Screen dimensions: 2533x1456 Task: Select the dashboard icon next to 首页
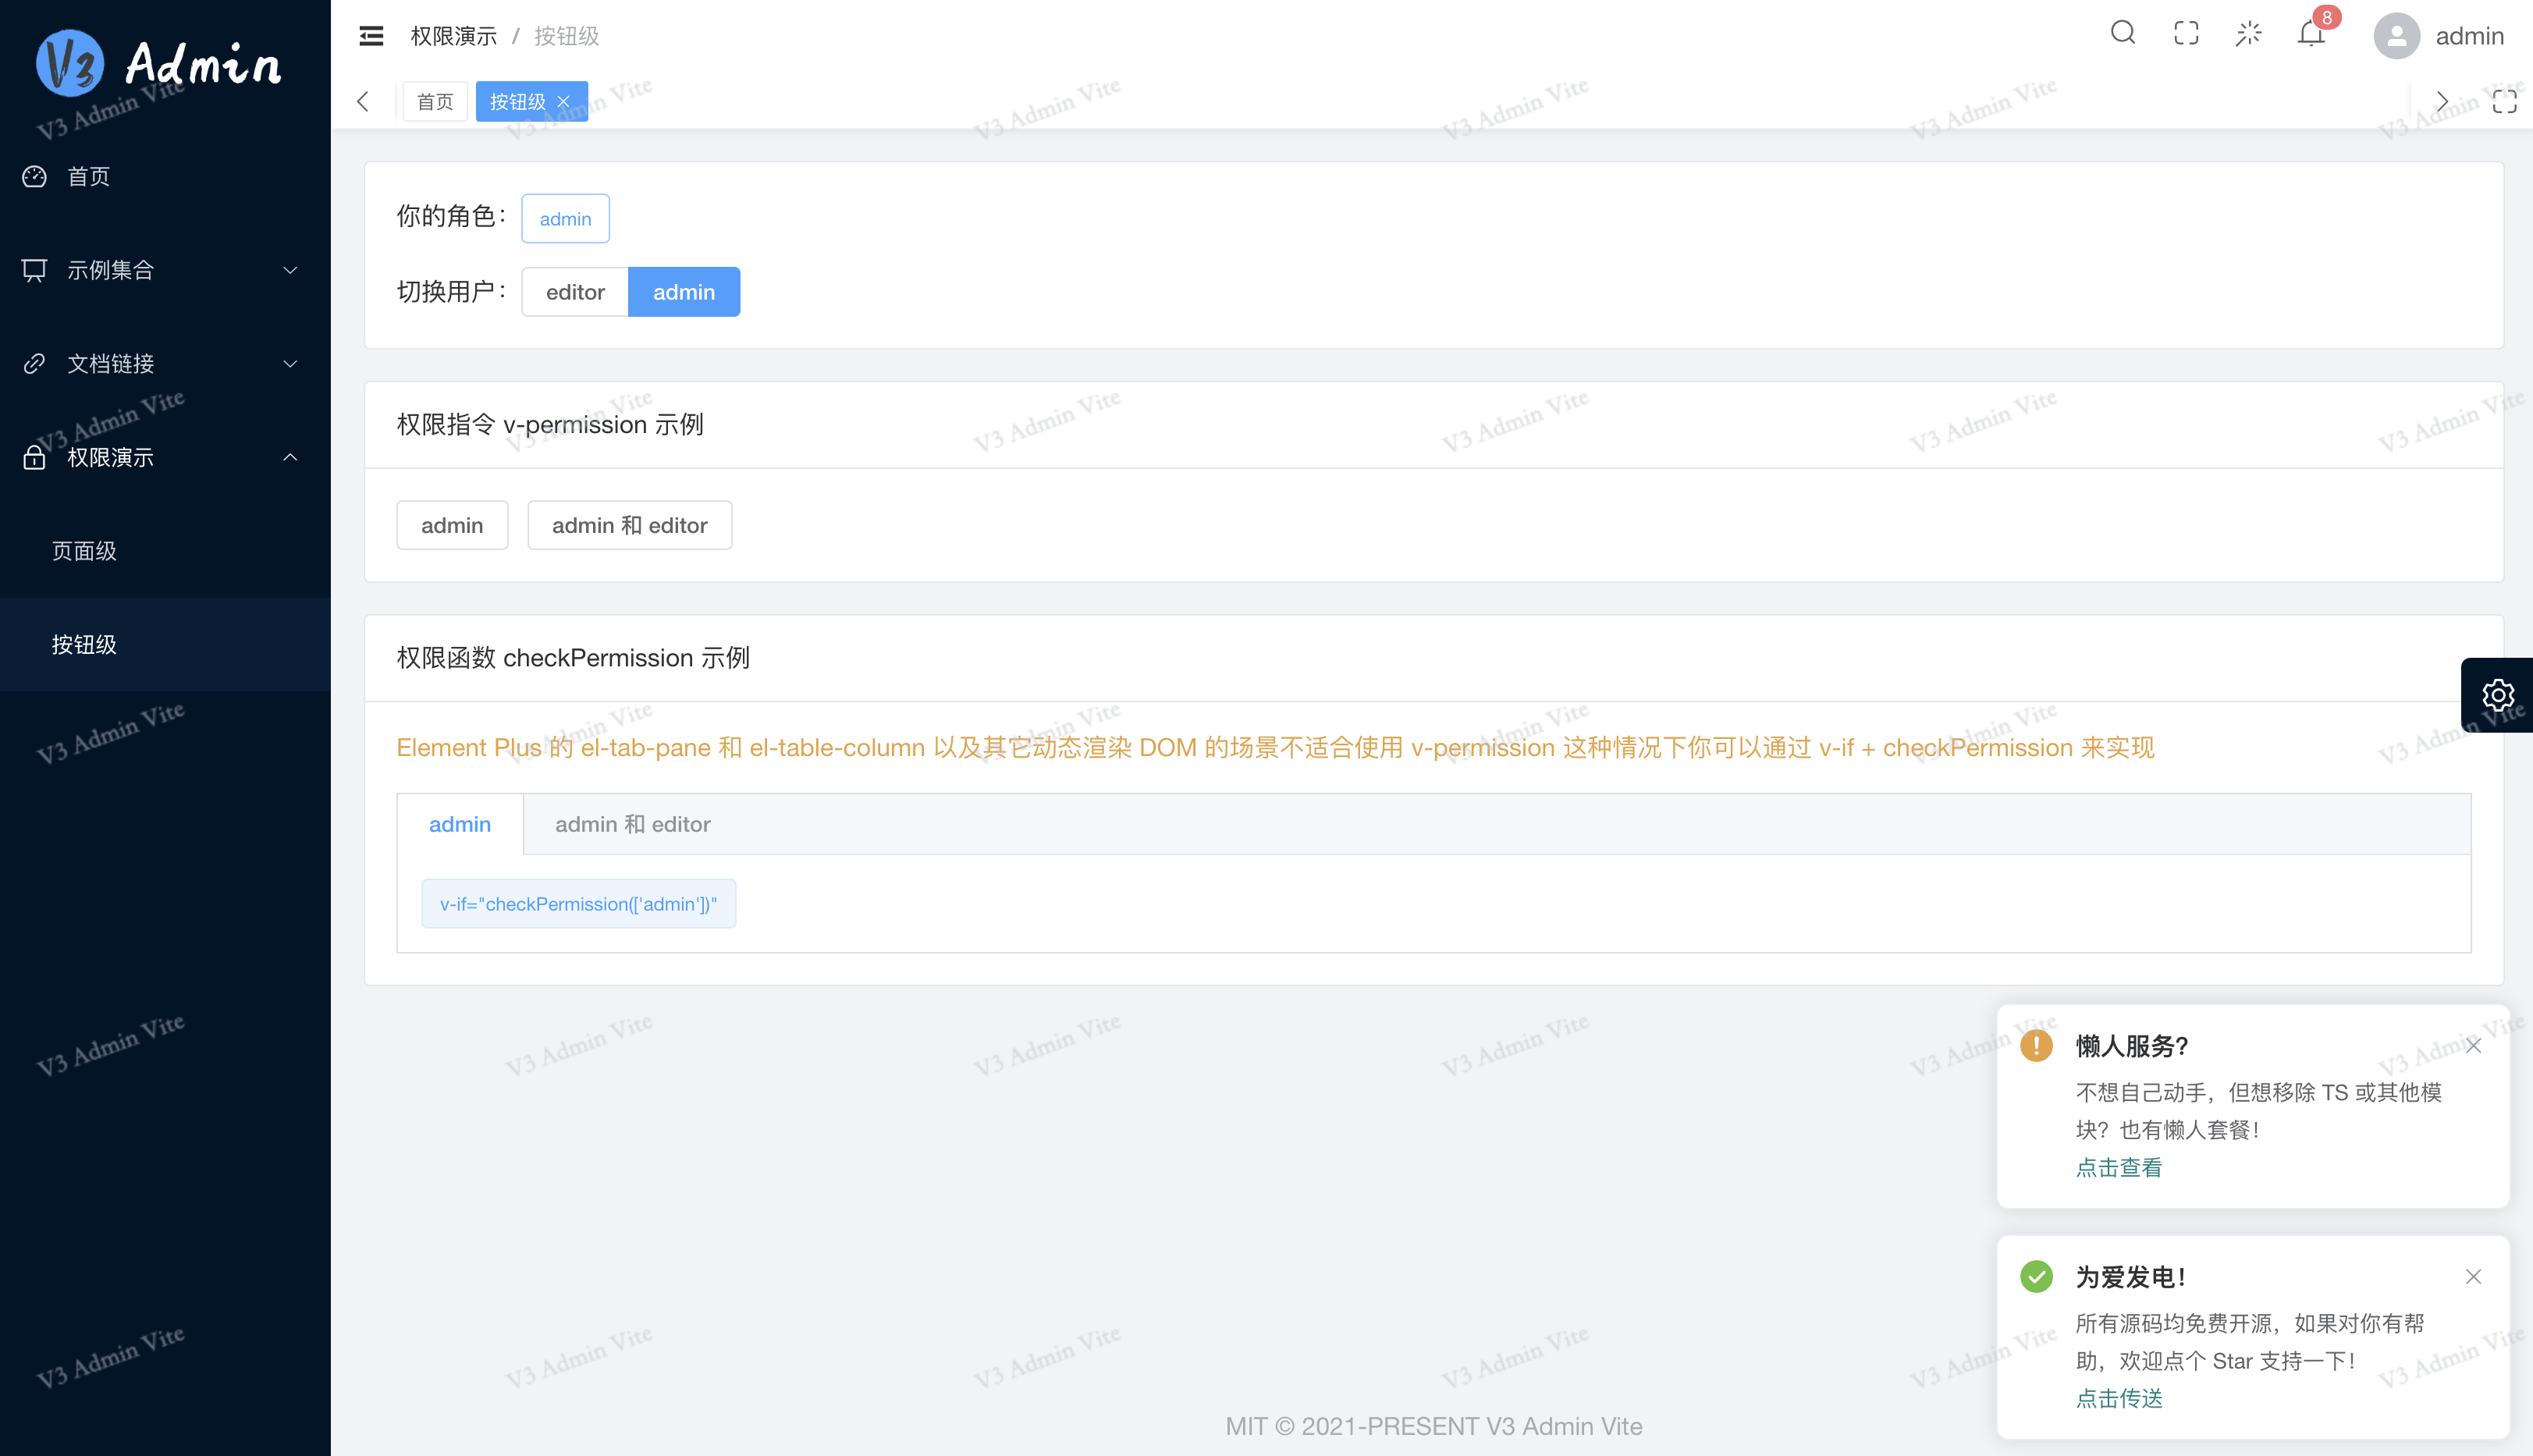pyautogui.click(x=33, y=176)
